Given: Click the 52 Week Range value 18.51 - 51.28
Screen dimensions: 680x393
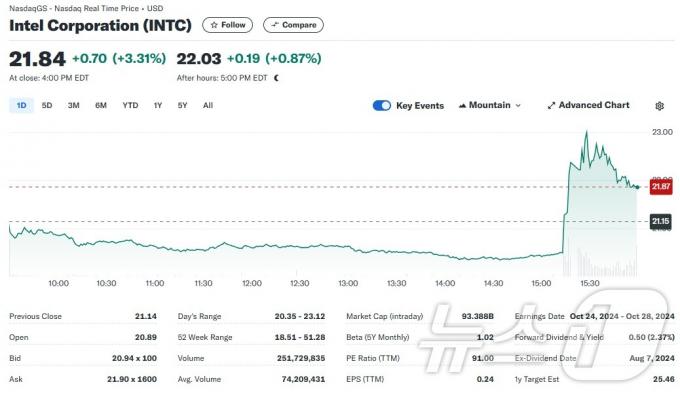Looking at the screenshot, I should pyautogui.click(x=300, y=337).
